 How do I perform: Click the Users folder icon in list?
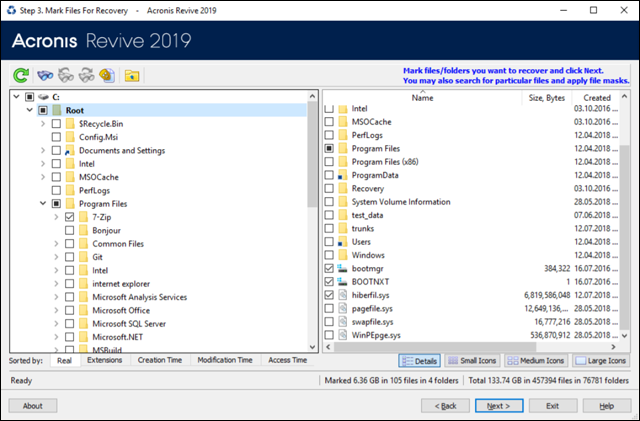click(342, 242)
